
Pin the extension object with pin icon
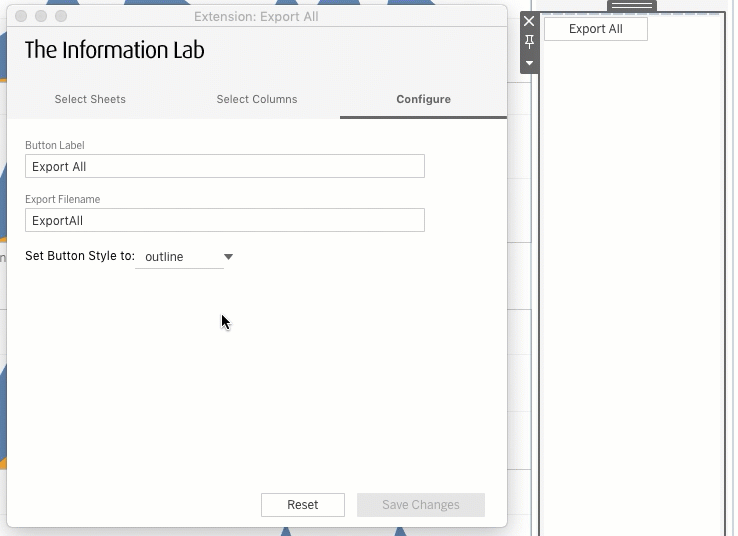[x=529, y=42]
